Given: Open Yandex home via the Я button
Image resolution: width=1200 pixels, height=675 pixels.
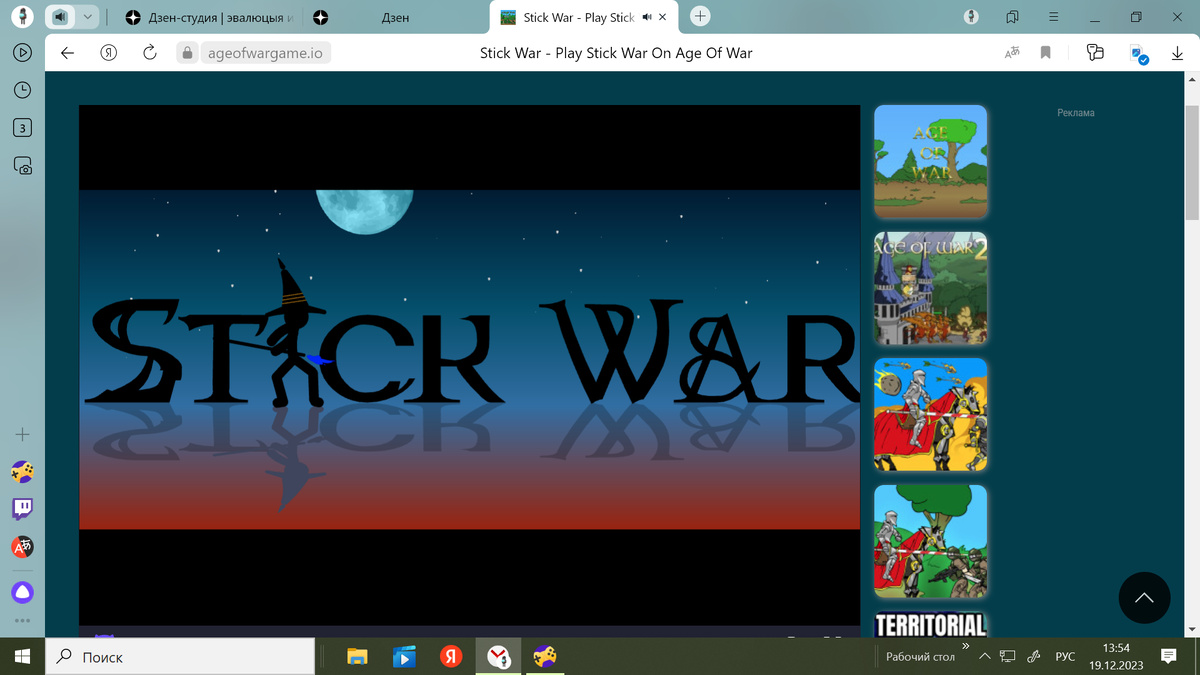Looking at the screenshot, I should 108,53.
